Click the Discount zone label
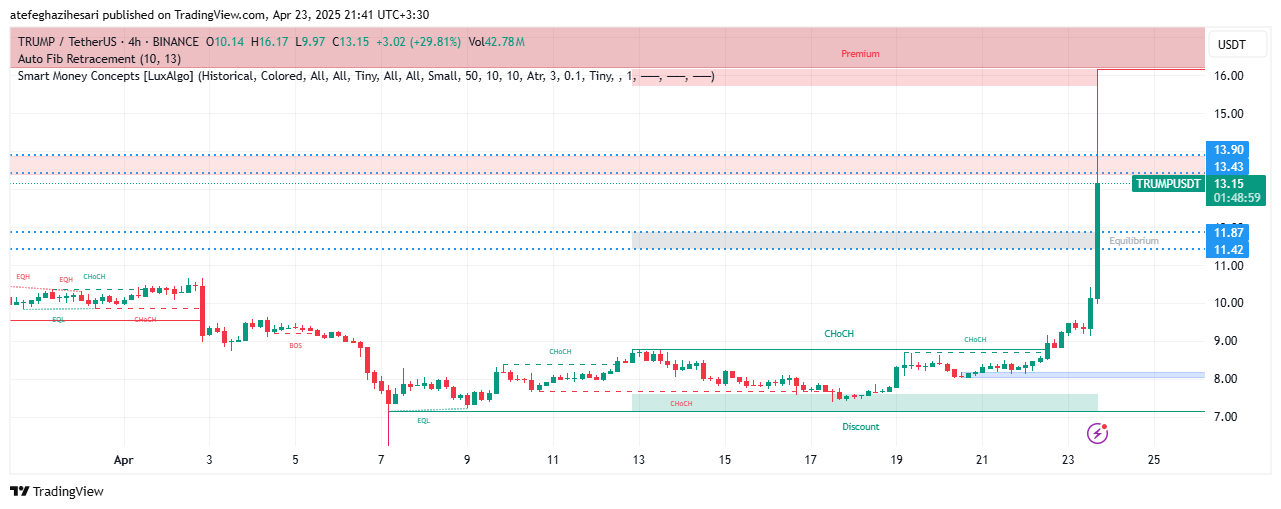The image size is (1281, 509). pos(860,427)
